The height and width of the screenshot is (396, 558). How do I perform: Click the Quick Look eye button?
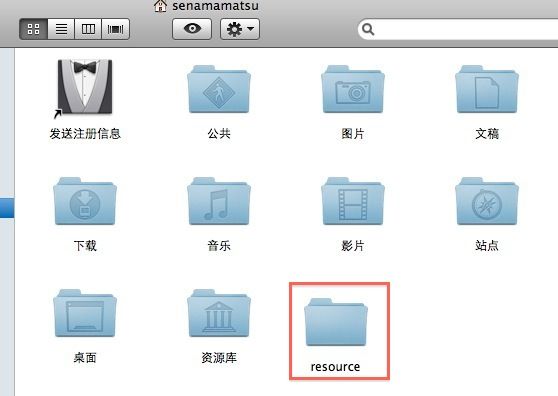coord(192,29)
